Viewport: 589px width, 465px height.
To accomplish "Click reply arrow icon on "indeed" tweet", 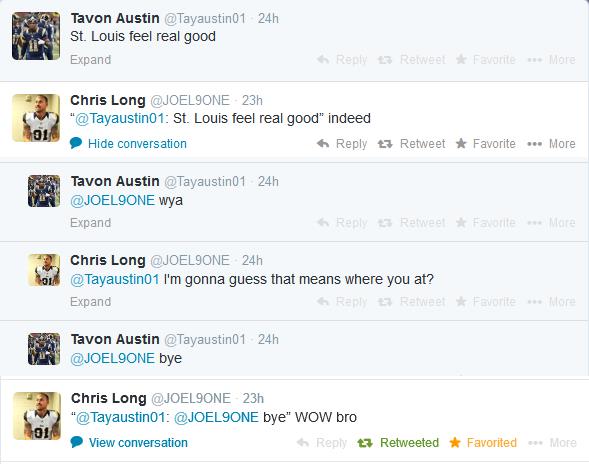I will [323, 143].
